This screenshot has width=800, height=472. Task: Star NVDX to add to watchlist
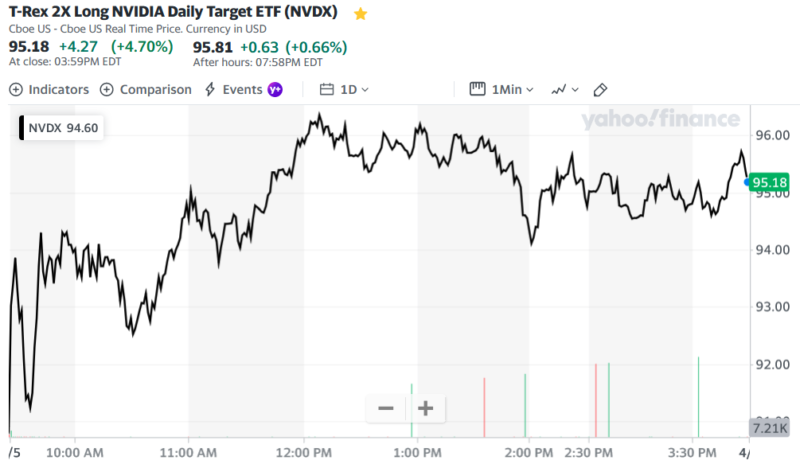pyautogui.click(x=361, y=14)
